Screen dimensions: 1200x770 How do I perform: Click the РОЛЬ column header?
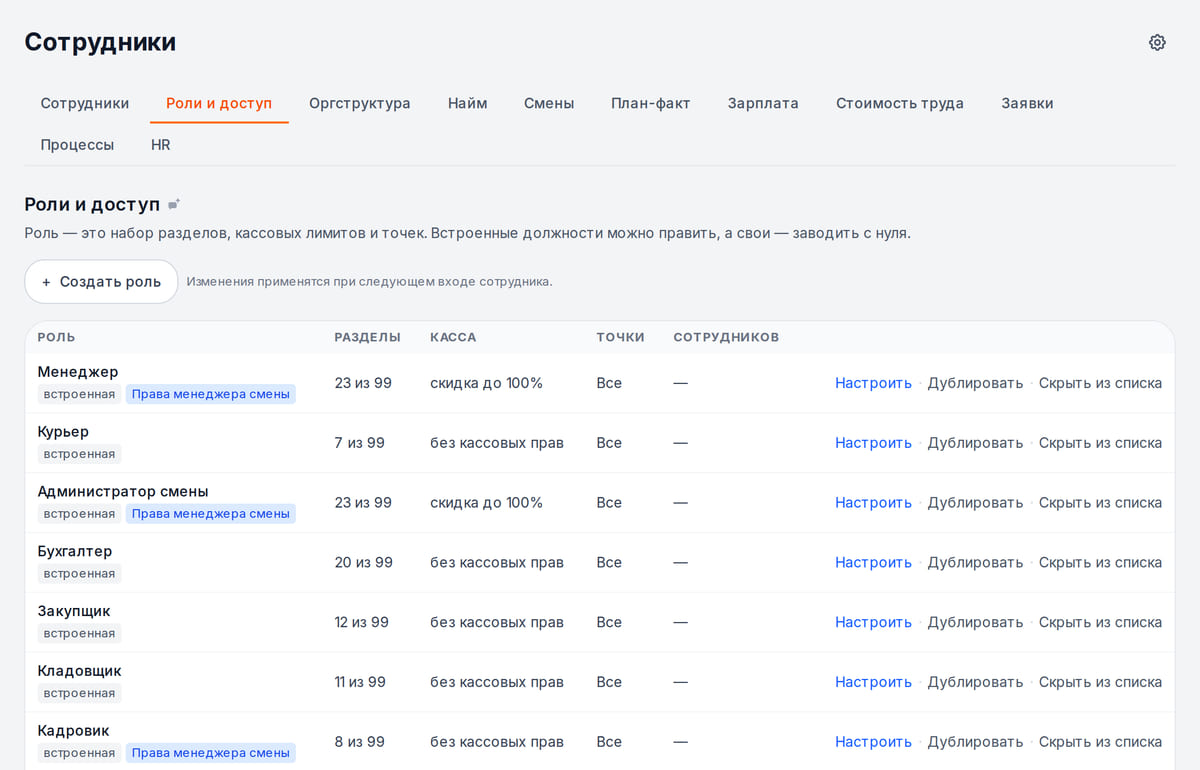point(56,337)
